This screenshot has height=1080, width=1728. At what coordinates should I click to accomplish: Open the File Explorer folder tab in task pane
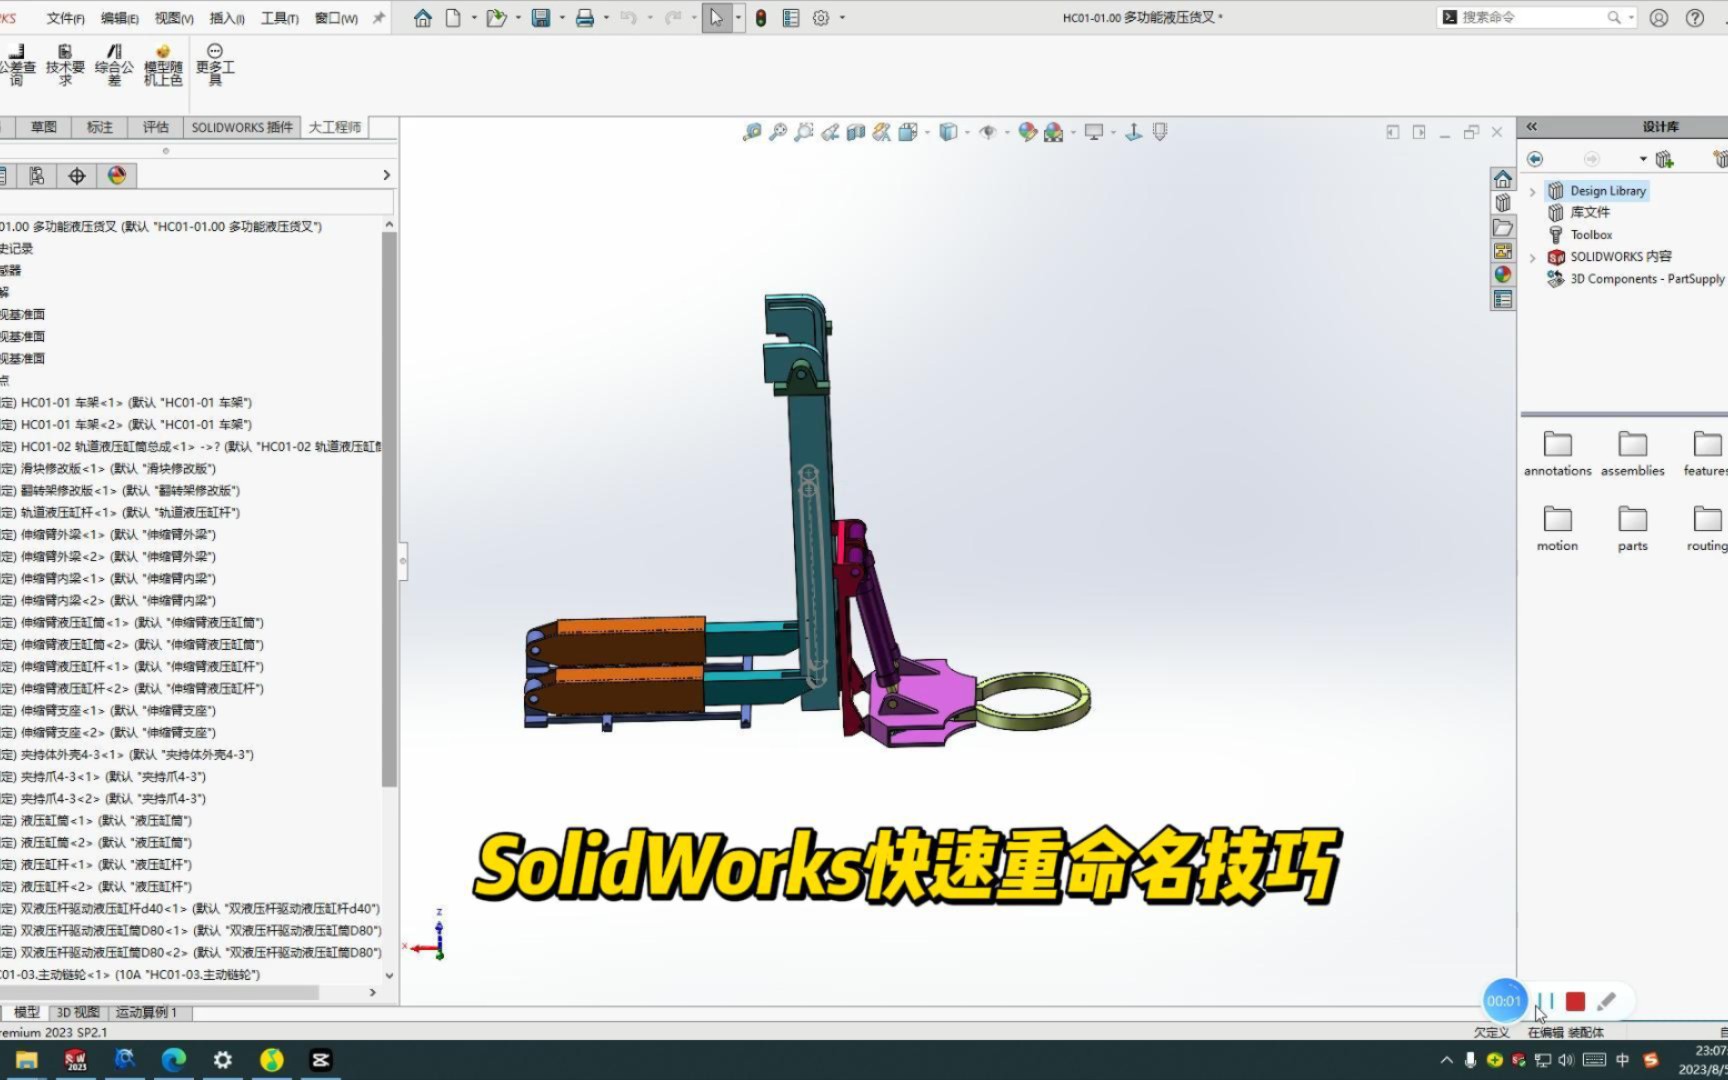pos(1502,227)
